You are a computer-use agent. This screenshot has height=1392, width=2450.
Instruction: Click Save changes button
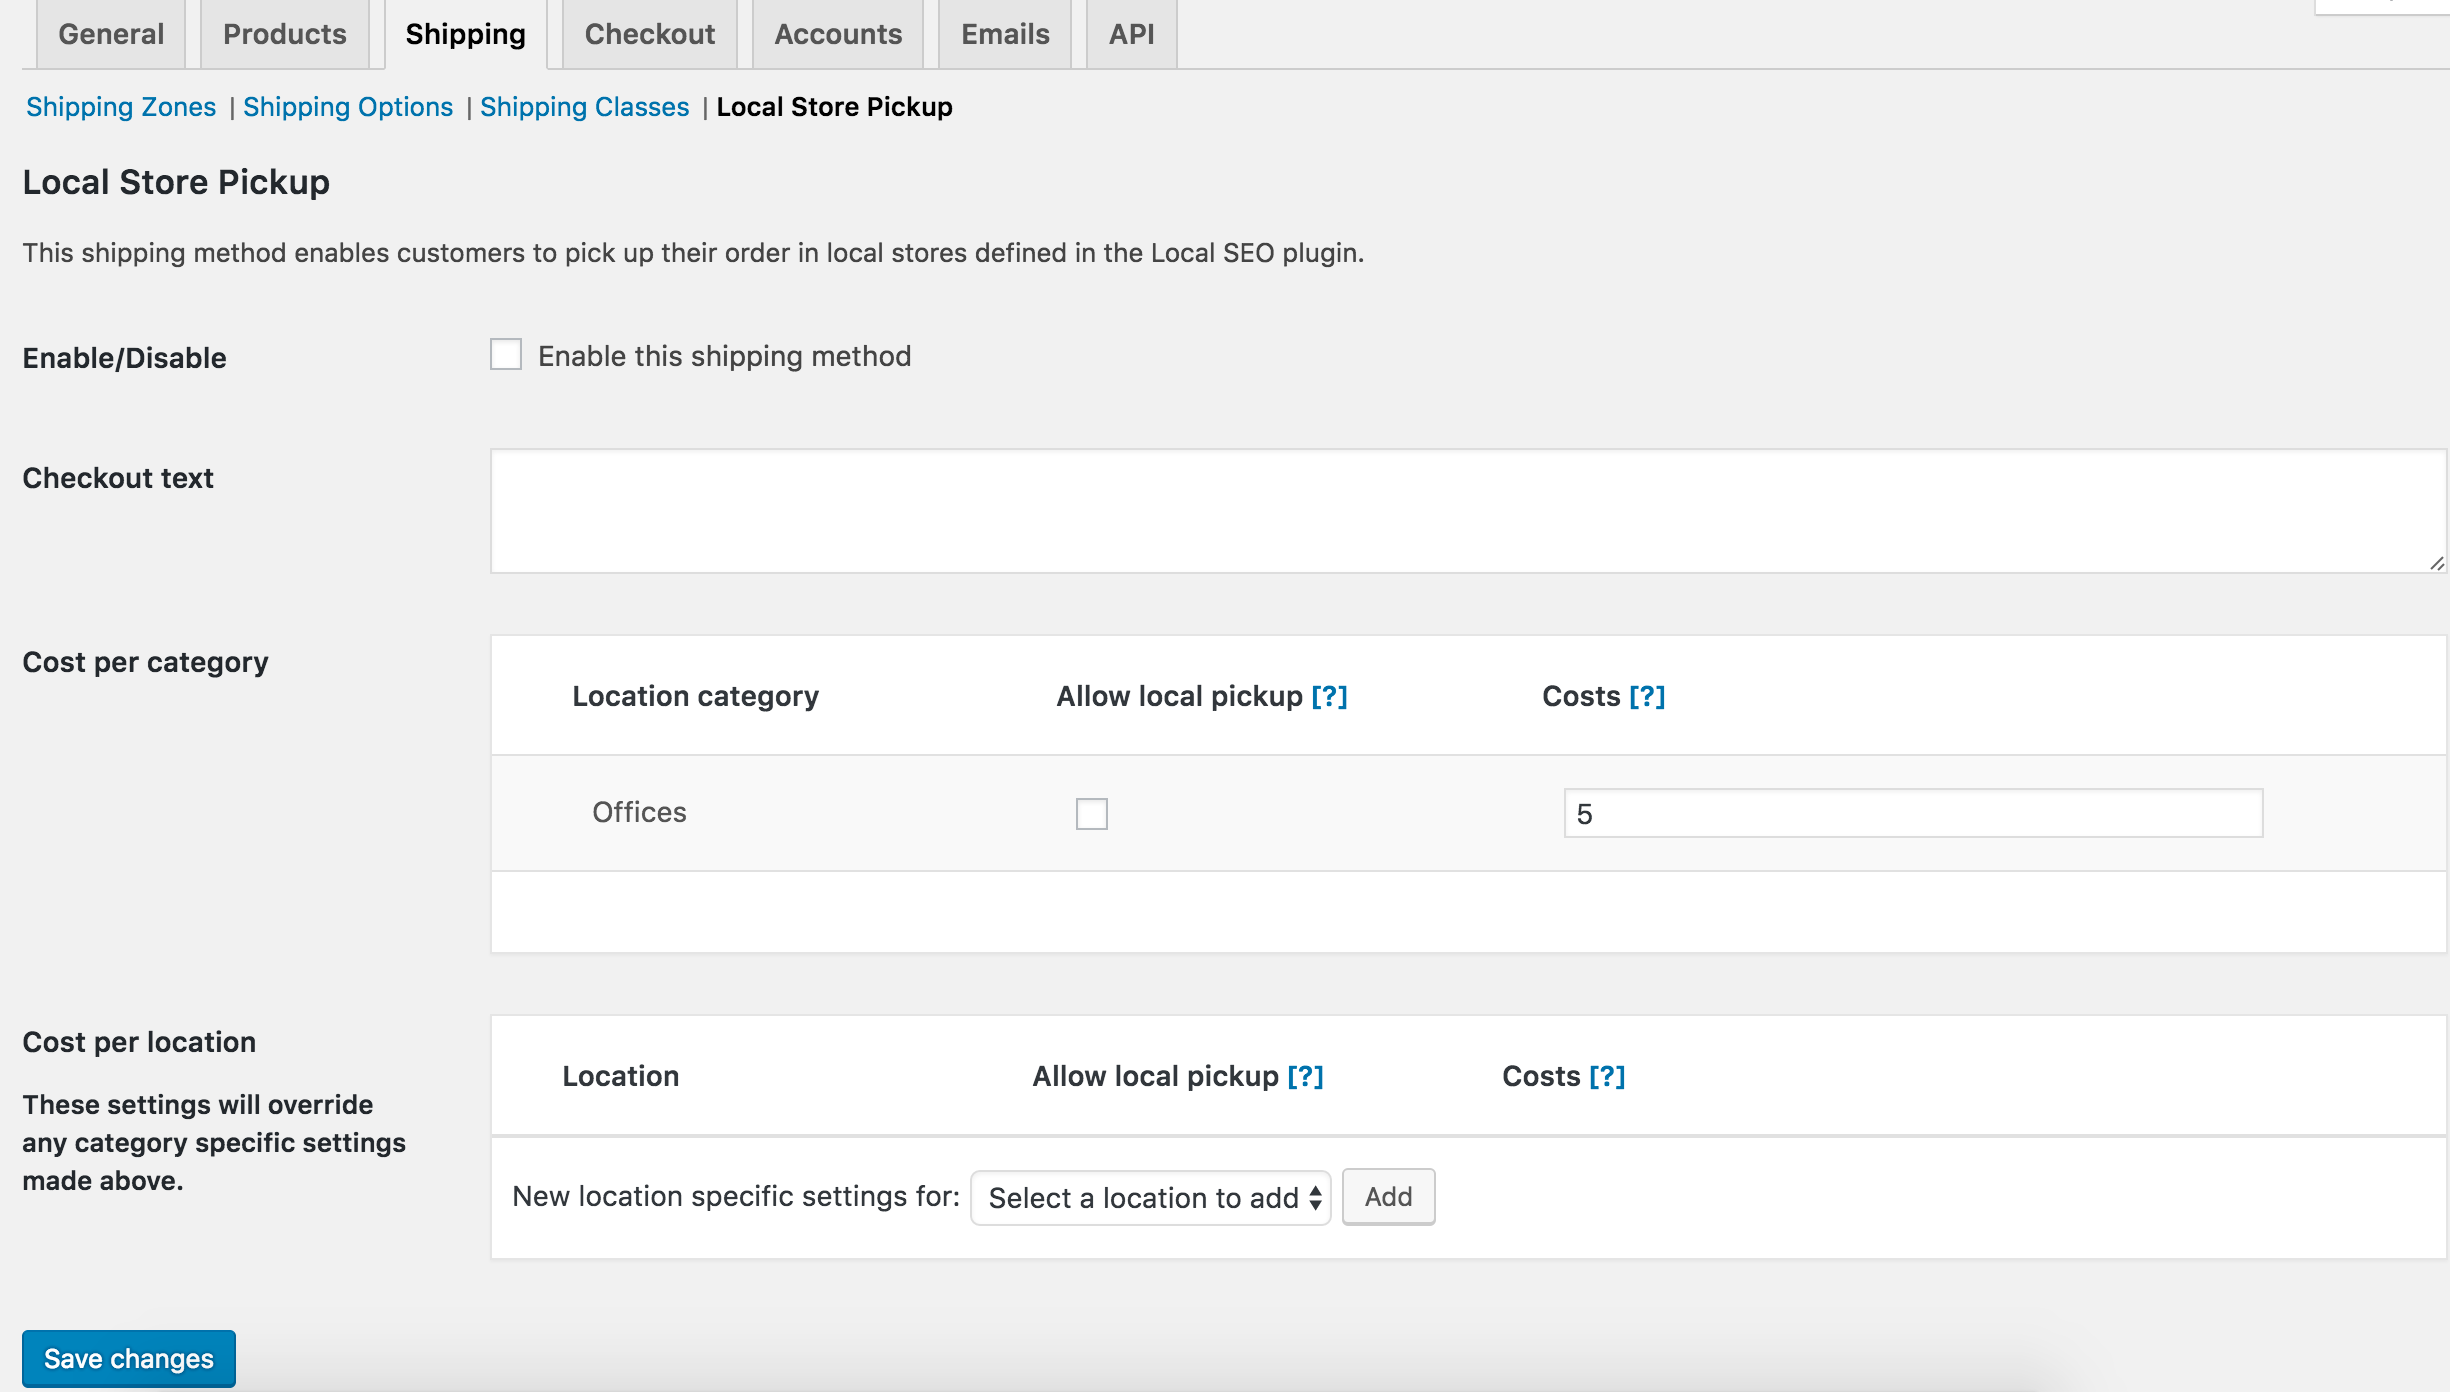(x=130, y=1358)
